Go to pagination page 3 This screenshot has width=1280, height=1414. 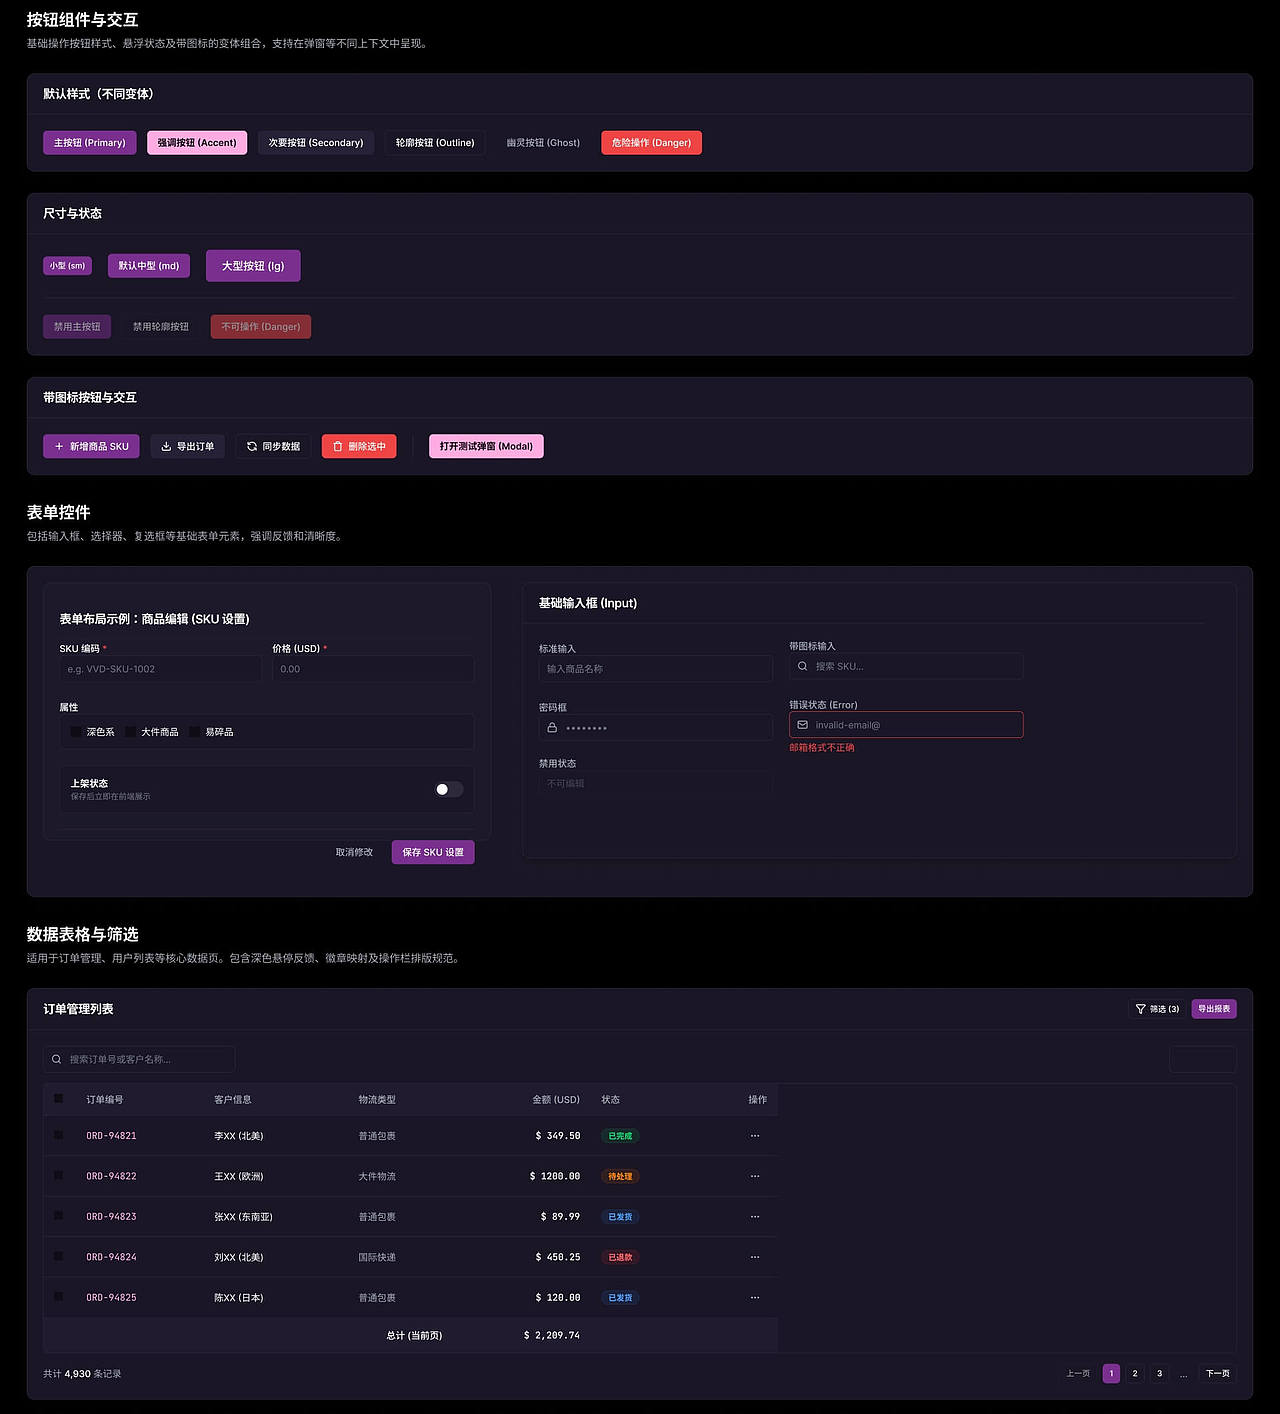[1160, 1373]
